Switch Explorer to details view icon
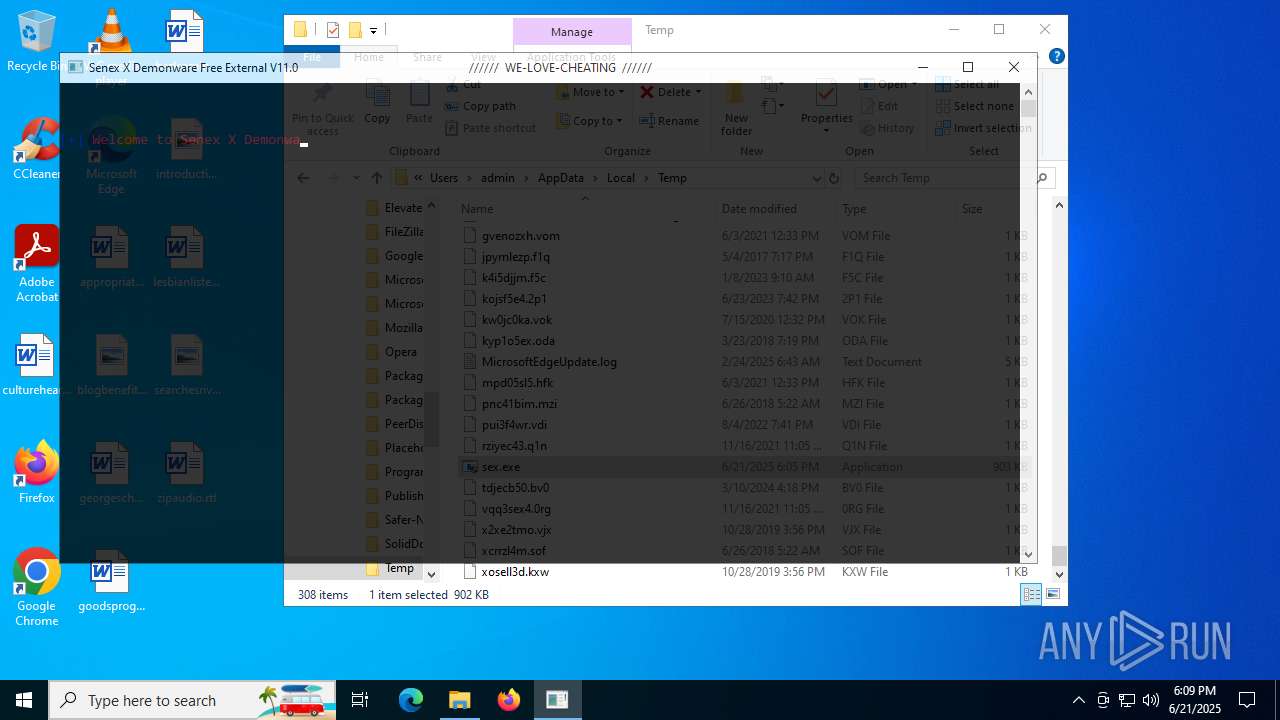1280x720 pixels. click(x=1032, y=594)
